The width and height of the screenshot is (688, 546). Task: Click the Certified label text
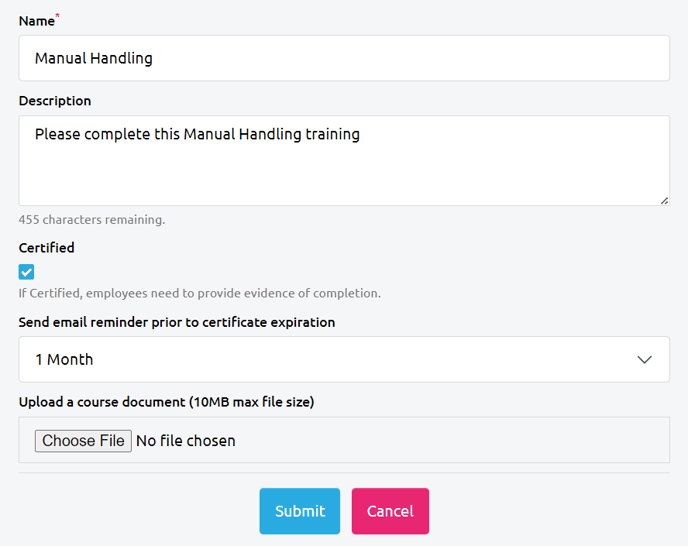click(46, 248)
